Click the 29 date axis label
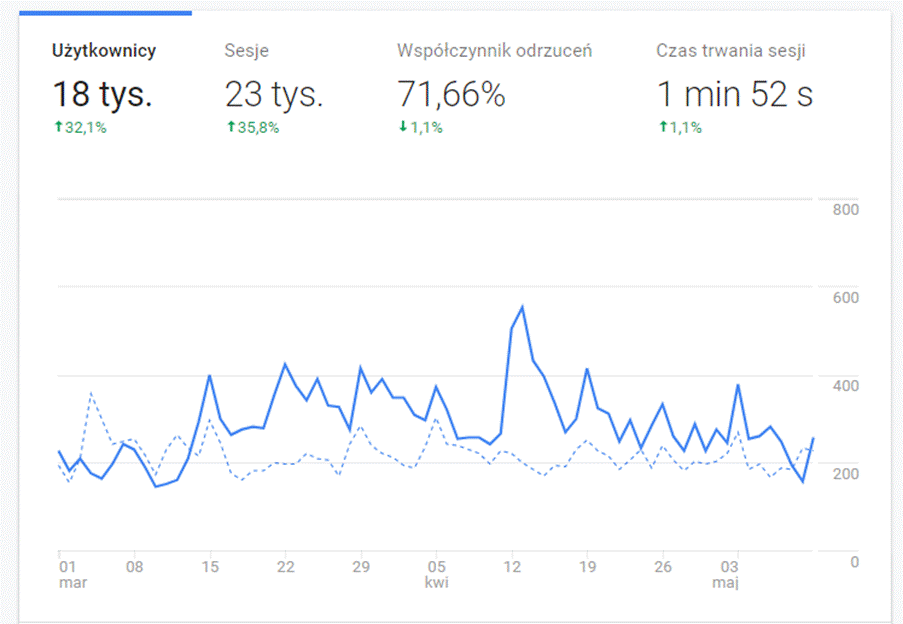The image size is (903, 624). tap(361, 567)
